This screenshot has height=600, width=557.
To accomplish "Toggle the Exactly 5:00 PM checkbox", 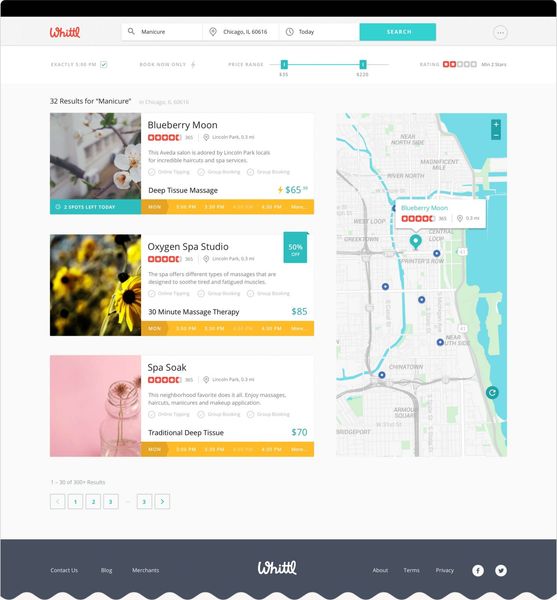I will coord(104,64).
